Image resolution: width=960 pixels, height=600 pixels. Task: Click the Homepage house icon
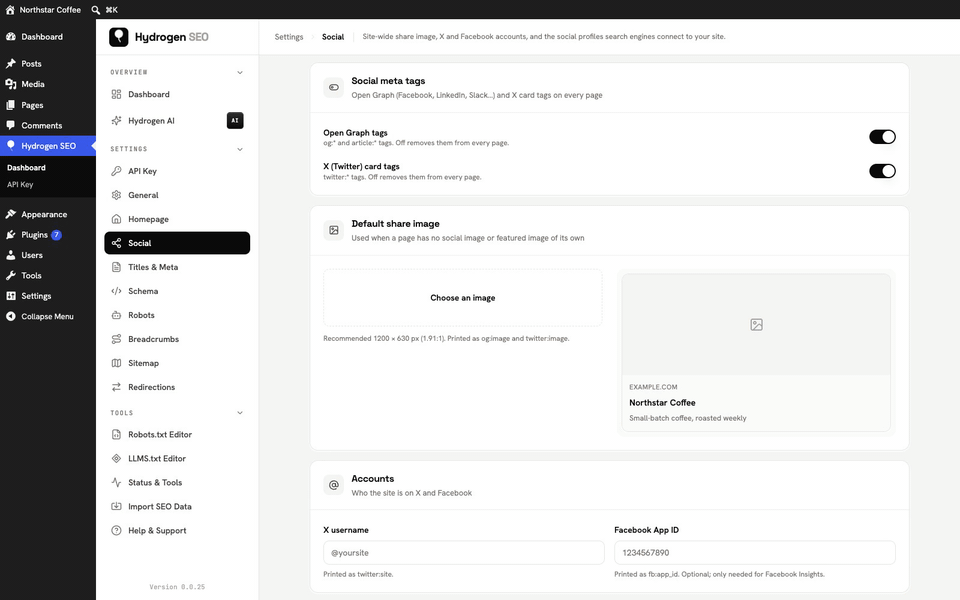click(x=116, y=219)
